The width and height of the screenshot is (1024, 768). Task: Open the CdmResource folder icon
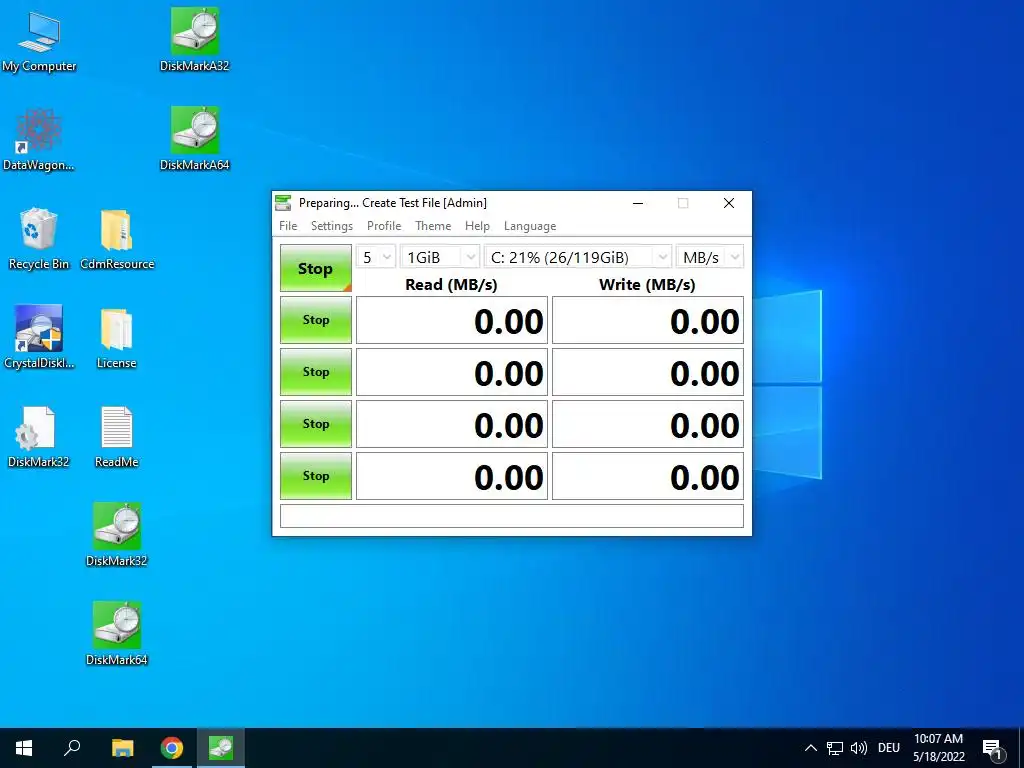coord(117,238)
